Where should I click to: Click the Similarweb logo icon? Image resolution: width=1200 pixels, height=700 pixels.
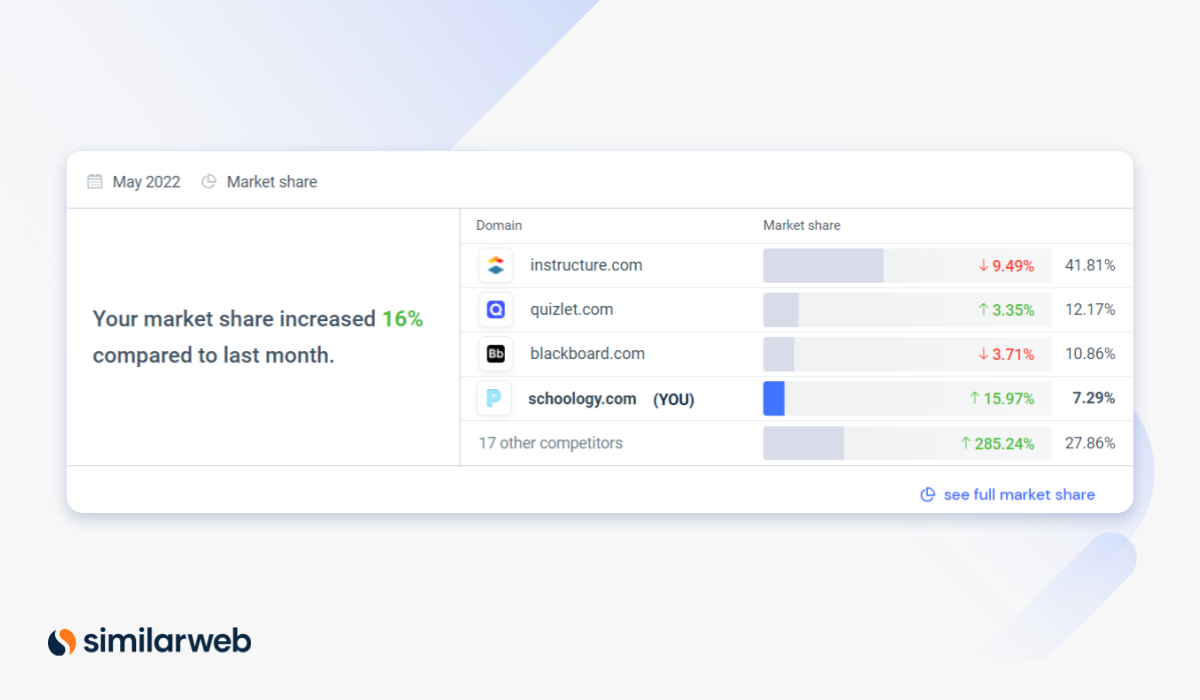pyautogui.click(x=62, y=641)
